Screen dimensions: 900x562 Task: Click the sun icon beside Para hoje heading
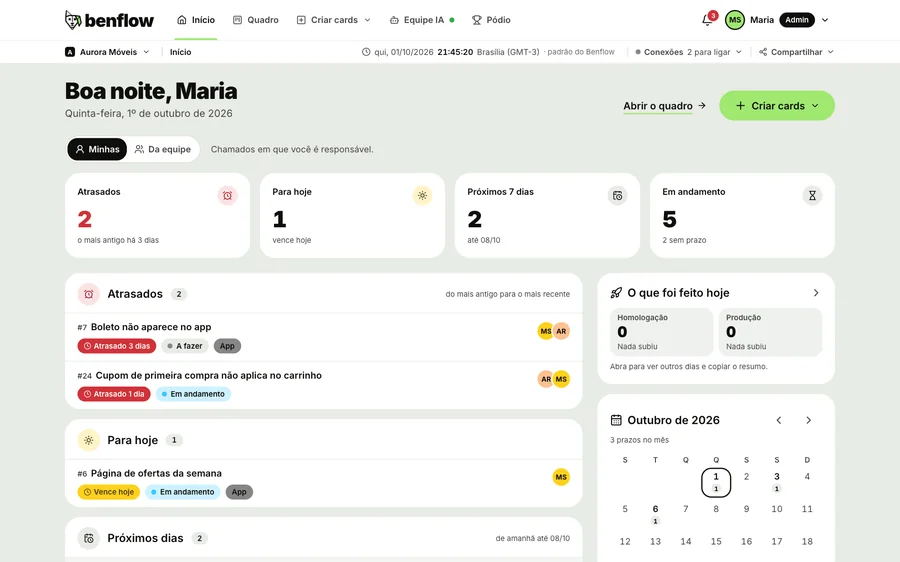point(89,440)
